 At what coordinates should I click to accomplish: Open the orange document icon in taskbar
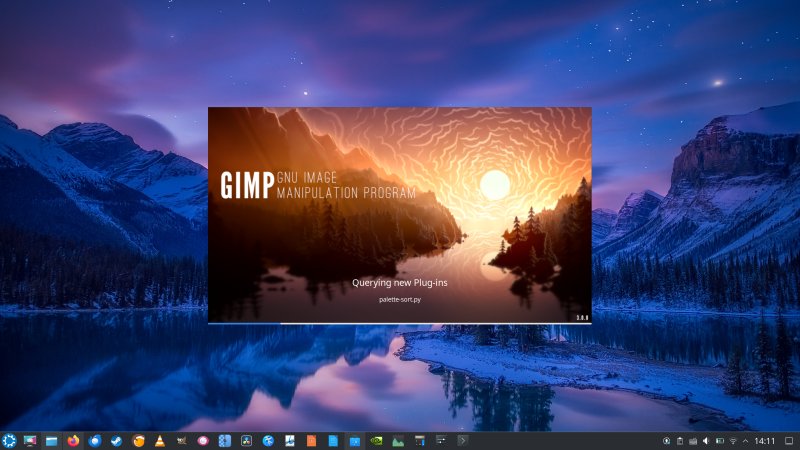click(x=311, y=441)
